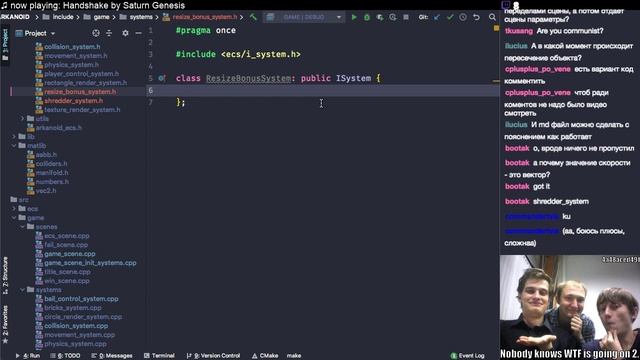Stop the running process
This screenshot has width=640, height=360.
pyautogui.click(x=406, y=17)
